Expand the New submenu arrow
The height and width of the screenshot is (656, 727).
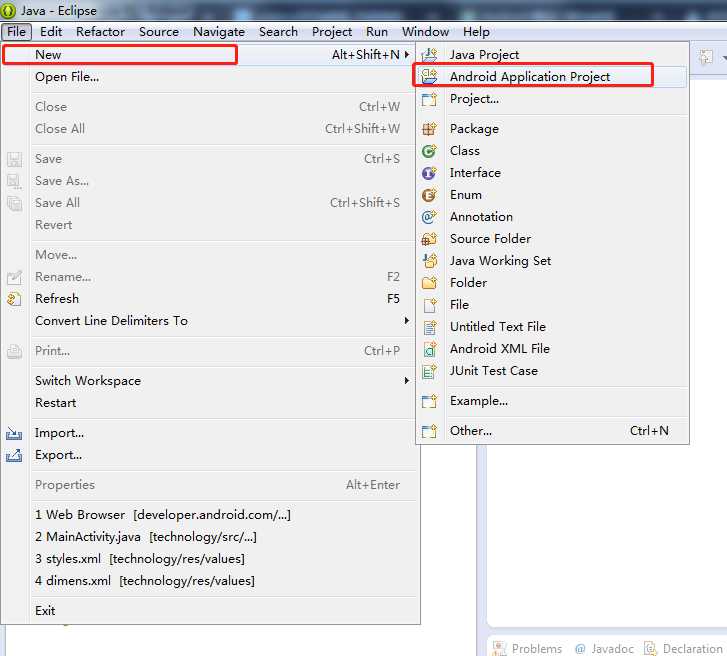click(x=407, y=54)
